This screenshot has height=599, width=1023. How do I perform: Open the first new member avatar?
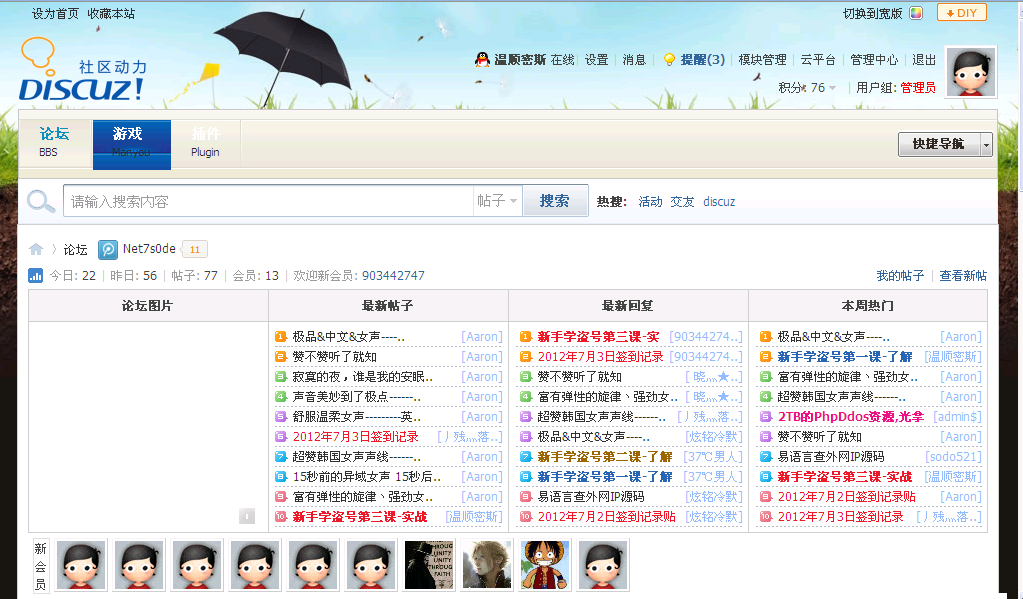coord(81,565)
